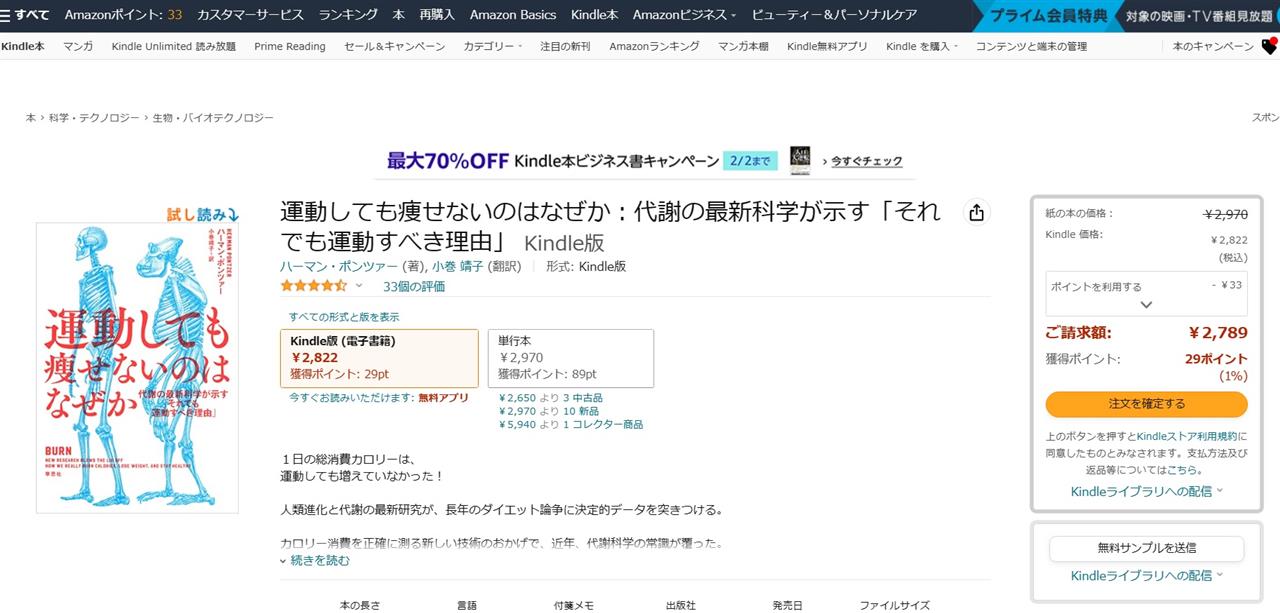Open Kindleライブラリへの配信 dropdown below the order button
The height and width of the screenshot is (613, 1280).
click(1146, 491)
